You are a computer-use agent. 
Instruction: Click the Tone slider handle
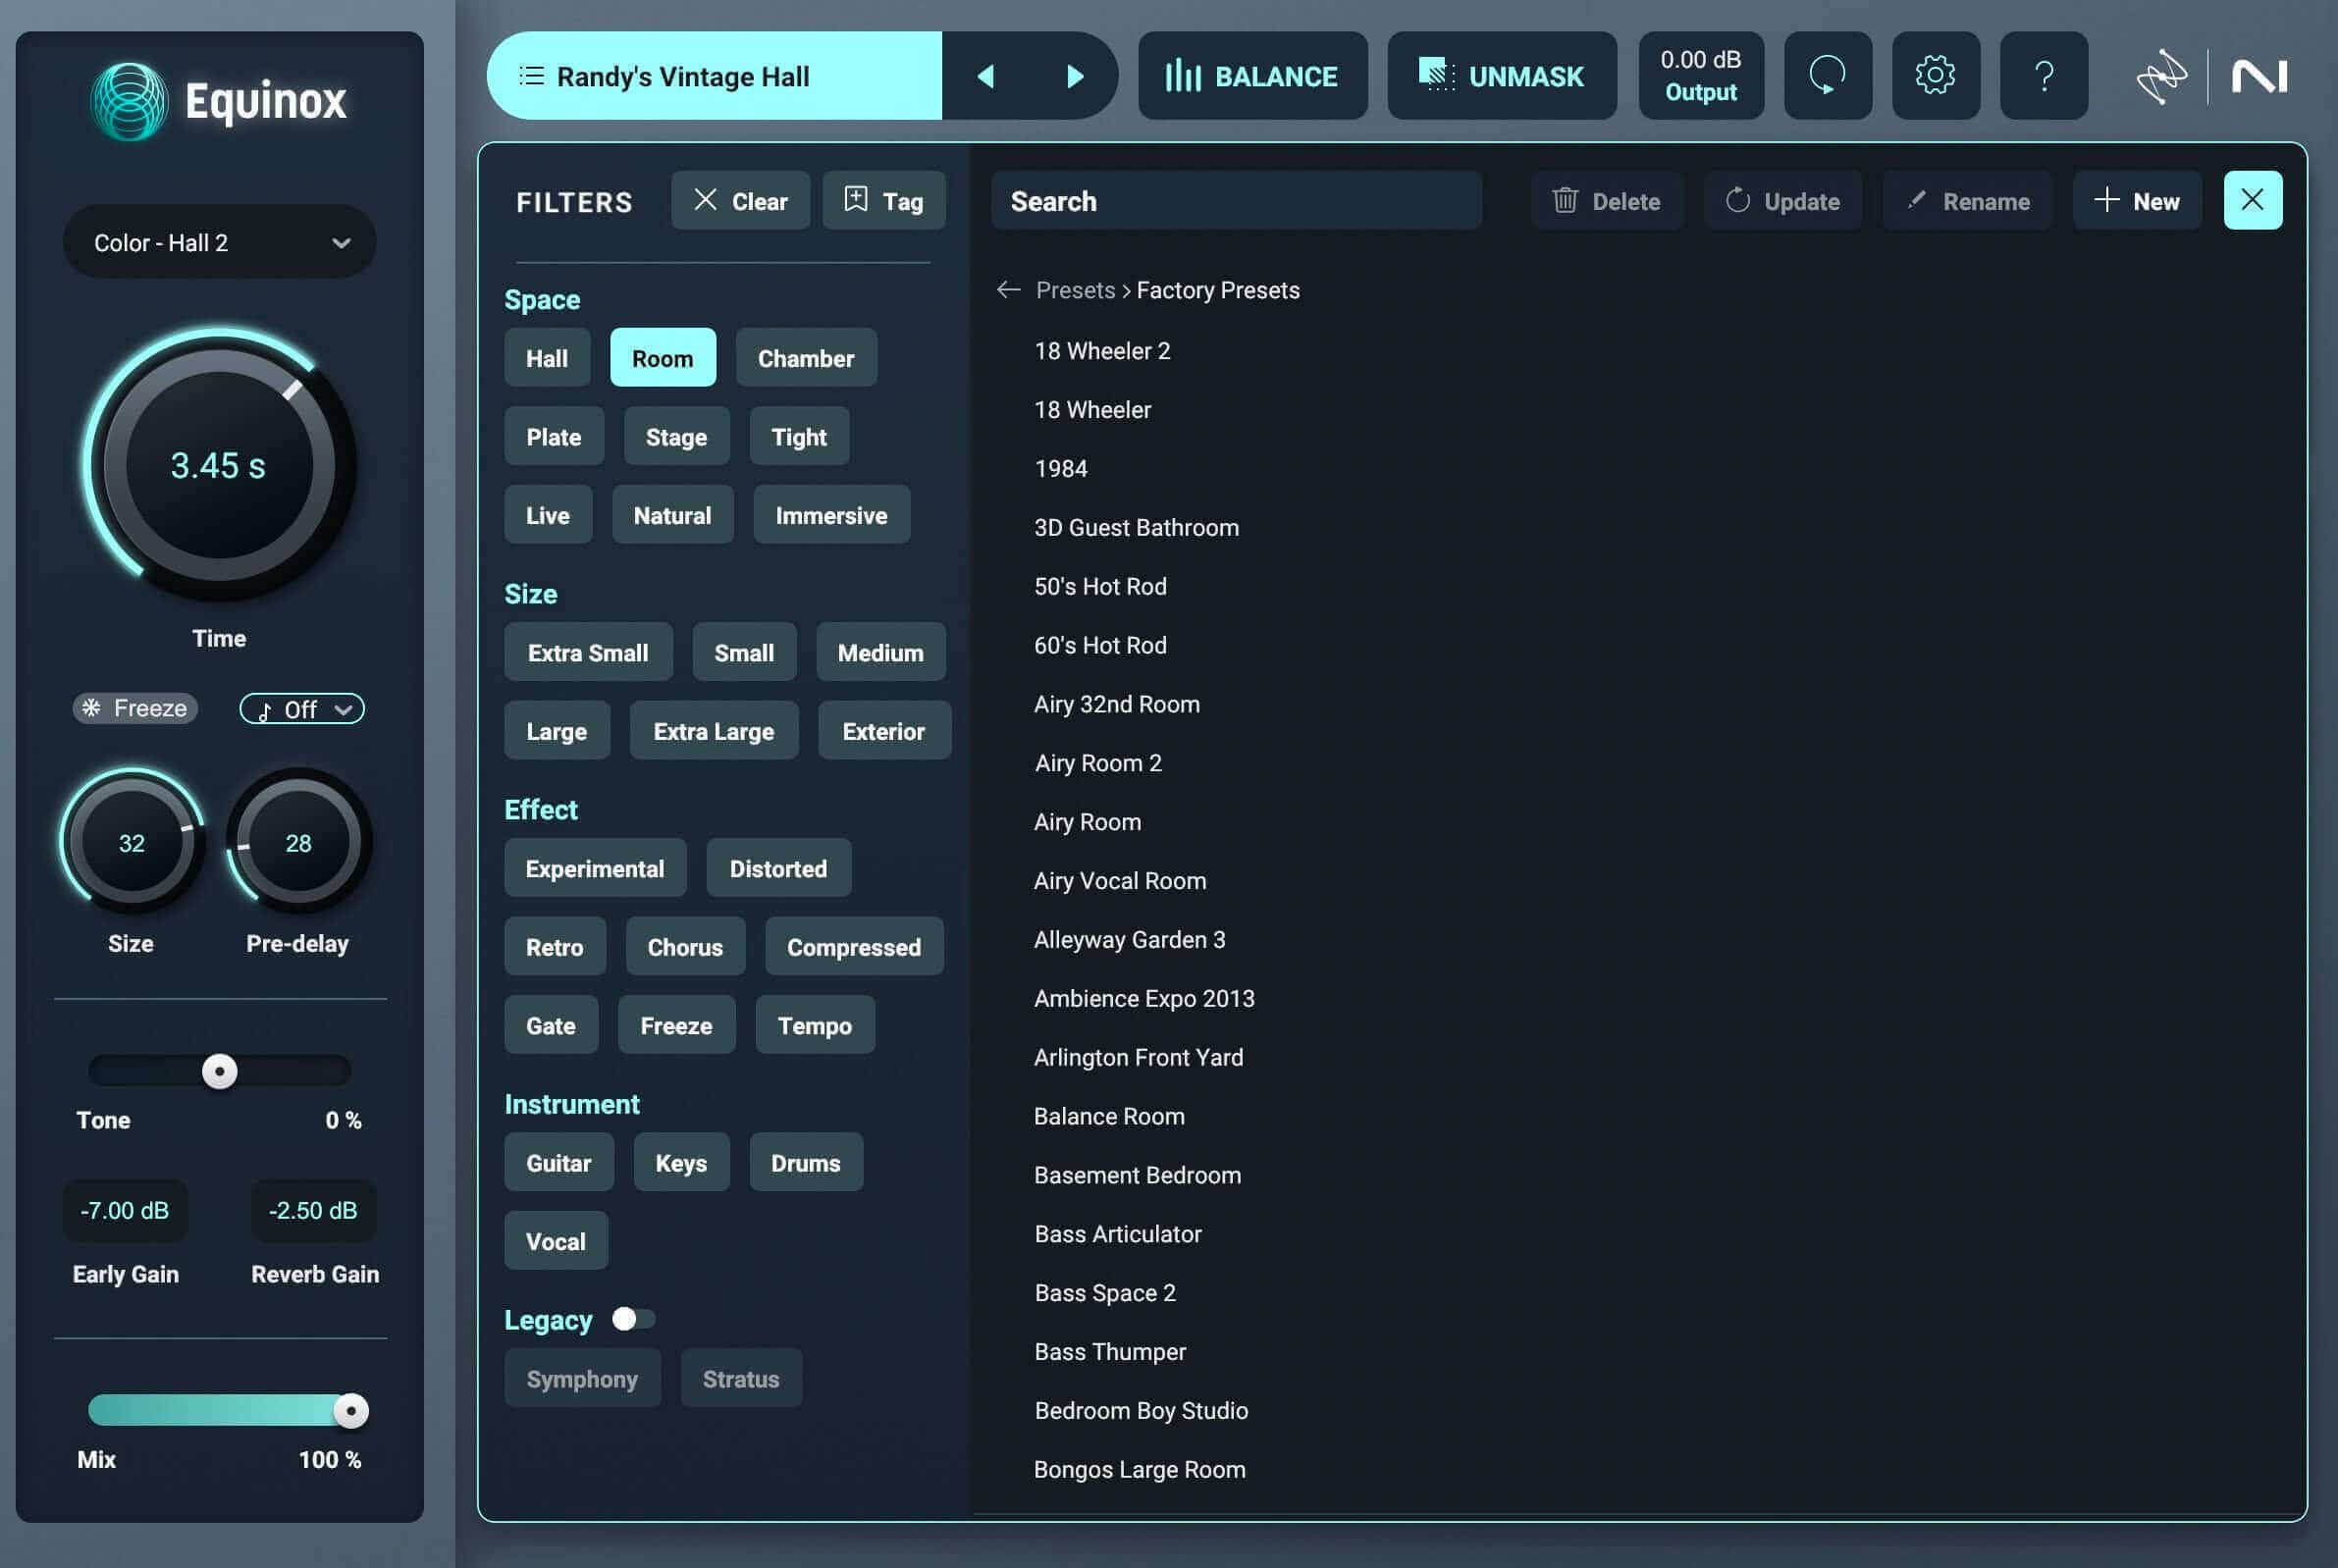(x=220, y=1071)
